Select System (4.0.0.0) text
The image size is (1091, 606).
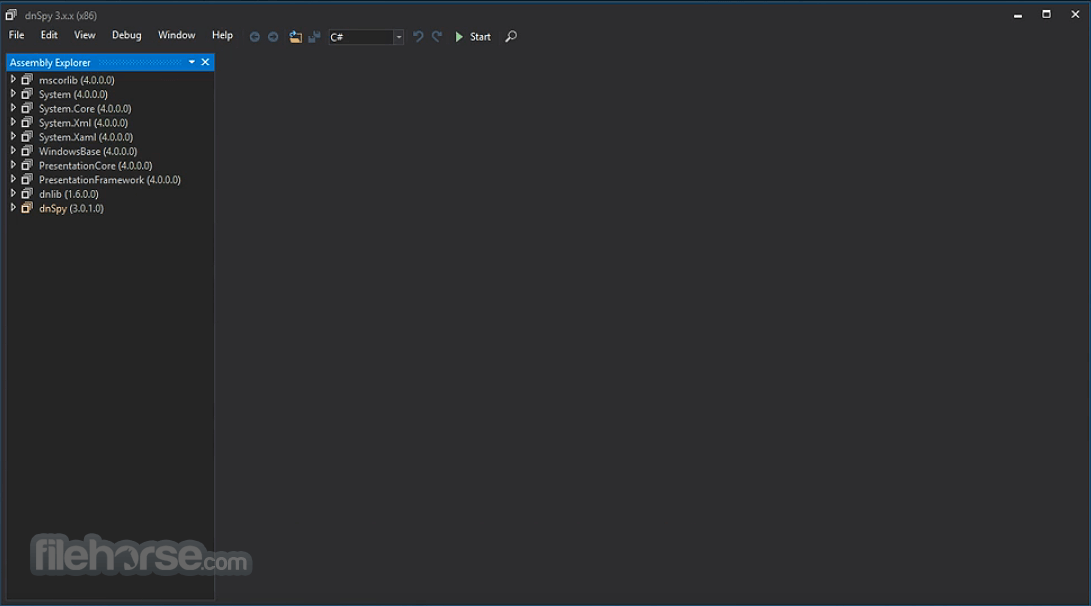[73, 95]
